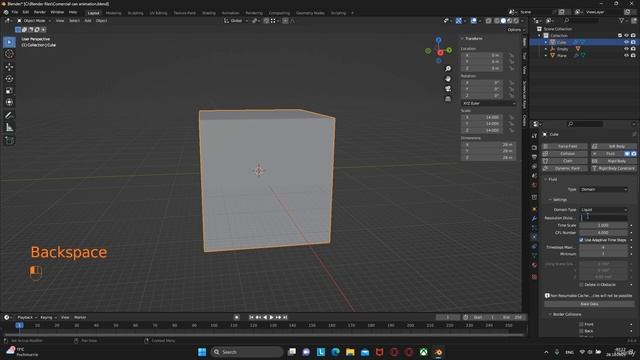Open the Fluid Type Domain dropdown
The image size is (640, 360).
pos(603,189)
